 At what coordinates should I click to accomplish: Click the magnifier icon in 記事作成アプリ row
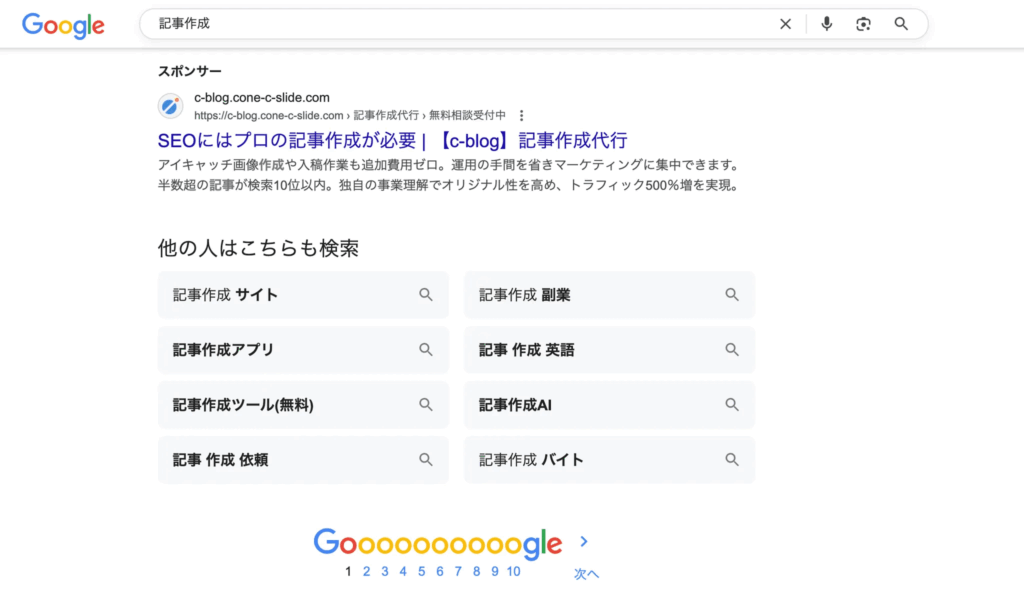click(x=426, y=350)
